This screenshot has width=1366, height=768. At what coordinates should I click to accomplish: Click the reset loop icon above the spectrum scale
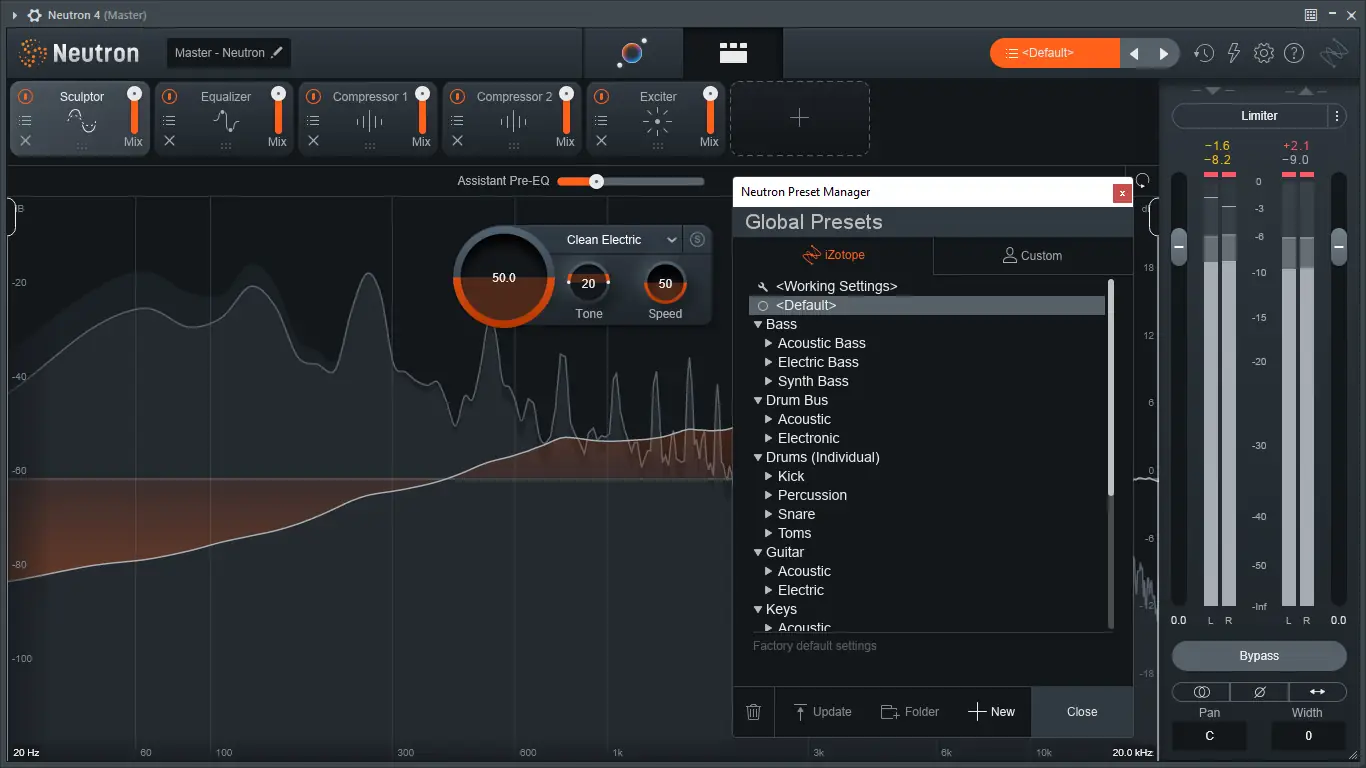pos(1142,182)
